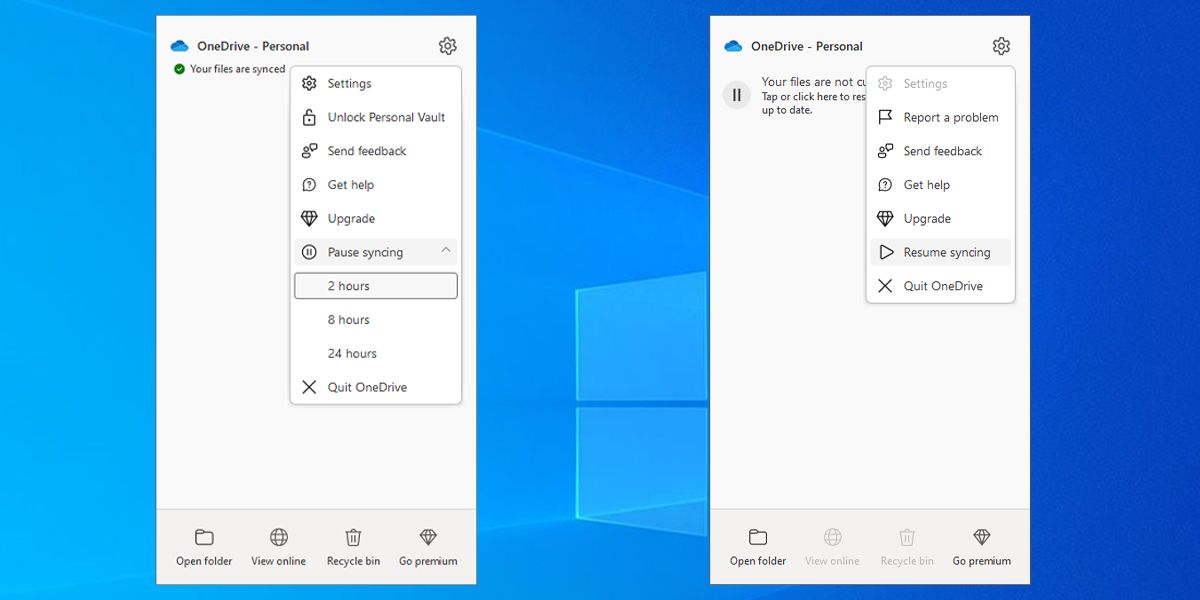This screenshot has height=600, width=1200.
Task: Click Open folder in left panel
Action: click(x=204, y=548)
